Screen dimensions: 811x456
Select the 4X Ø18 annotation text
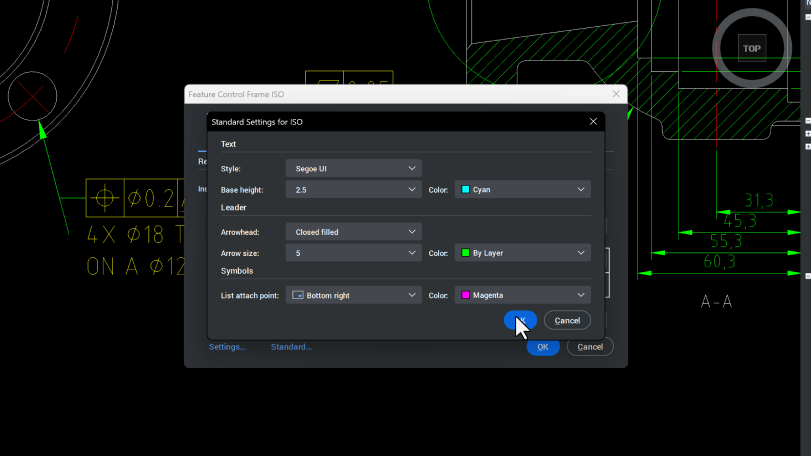135,235
